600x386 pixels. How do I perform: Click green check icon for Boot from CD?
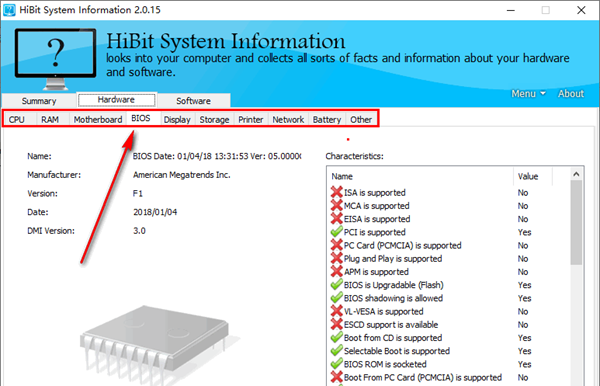(x=336, y=337)
